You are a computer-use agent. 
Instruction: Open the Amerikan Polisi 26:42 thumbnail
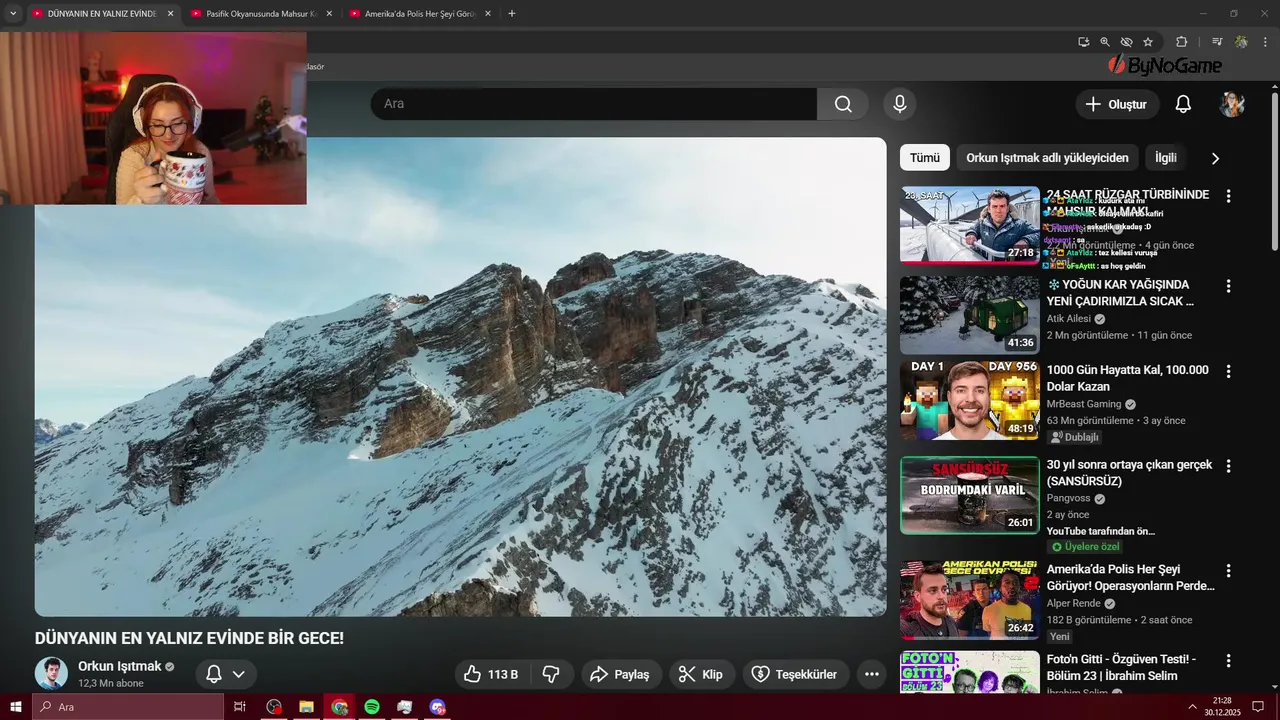[x=970, y=600]
